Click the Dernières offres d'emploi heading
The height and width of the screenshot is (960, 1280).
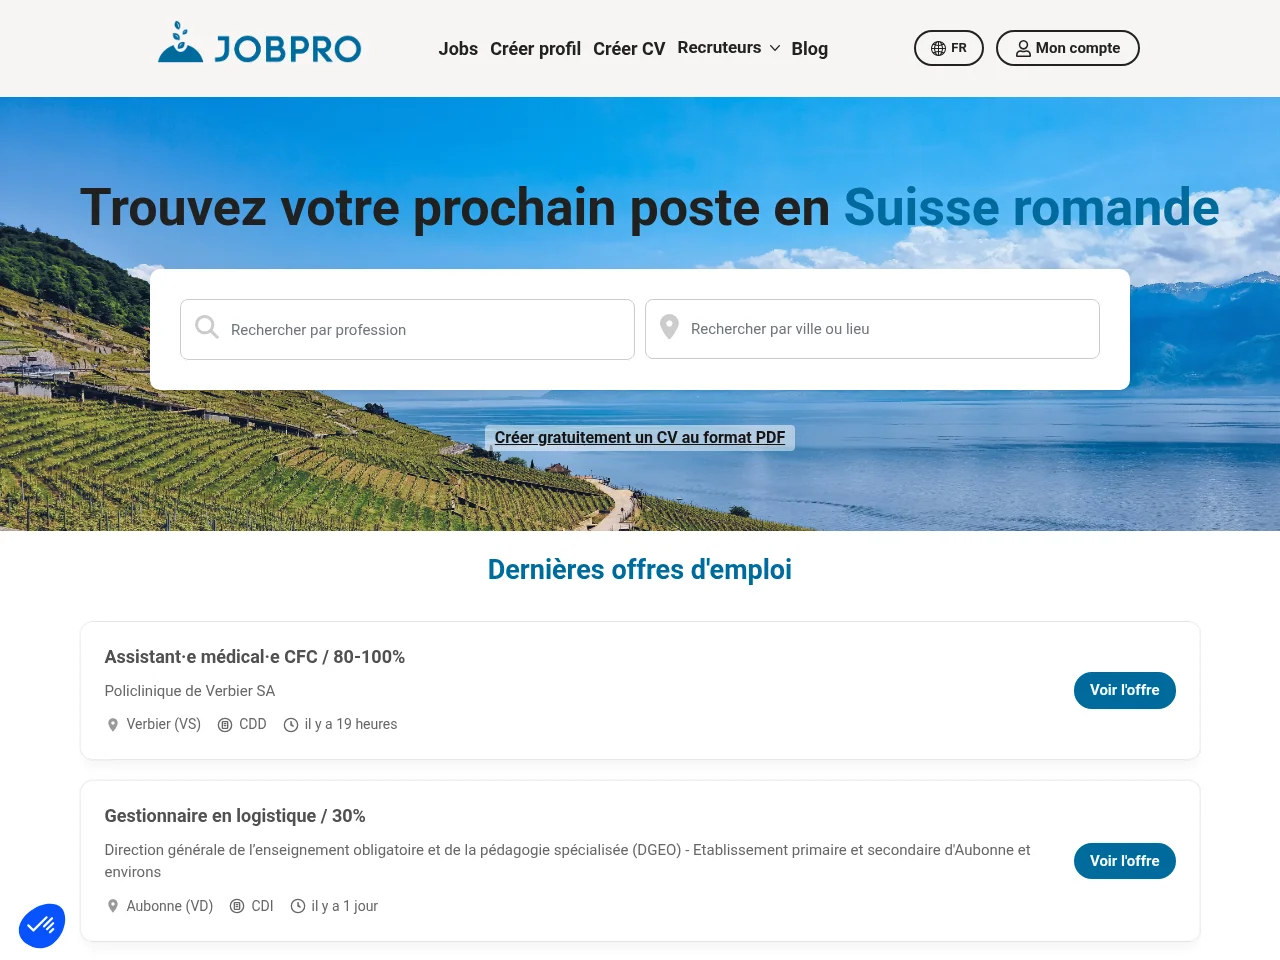pos(640,569)
